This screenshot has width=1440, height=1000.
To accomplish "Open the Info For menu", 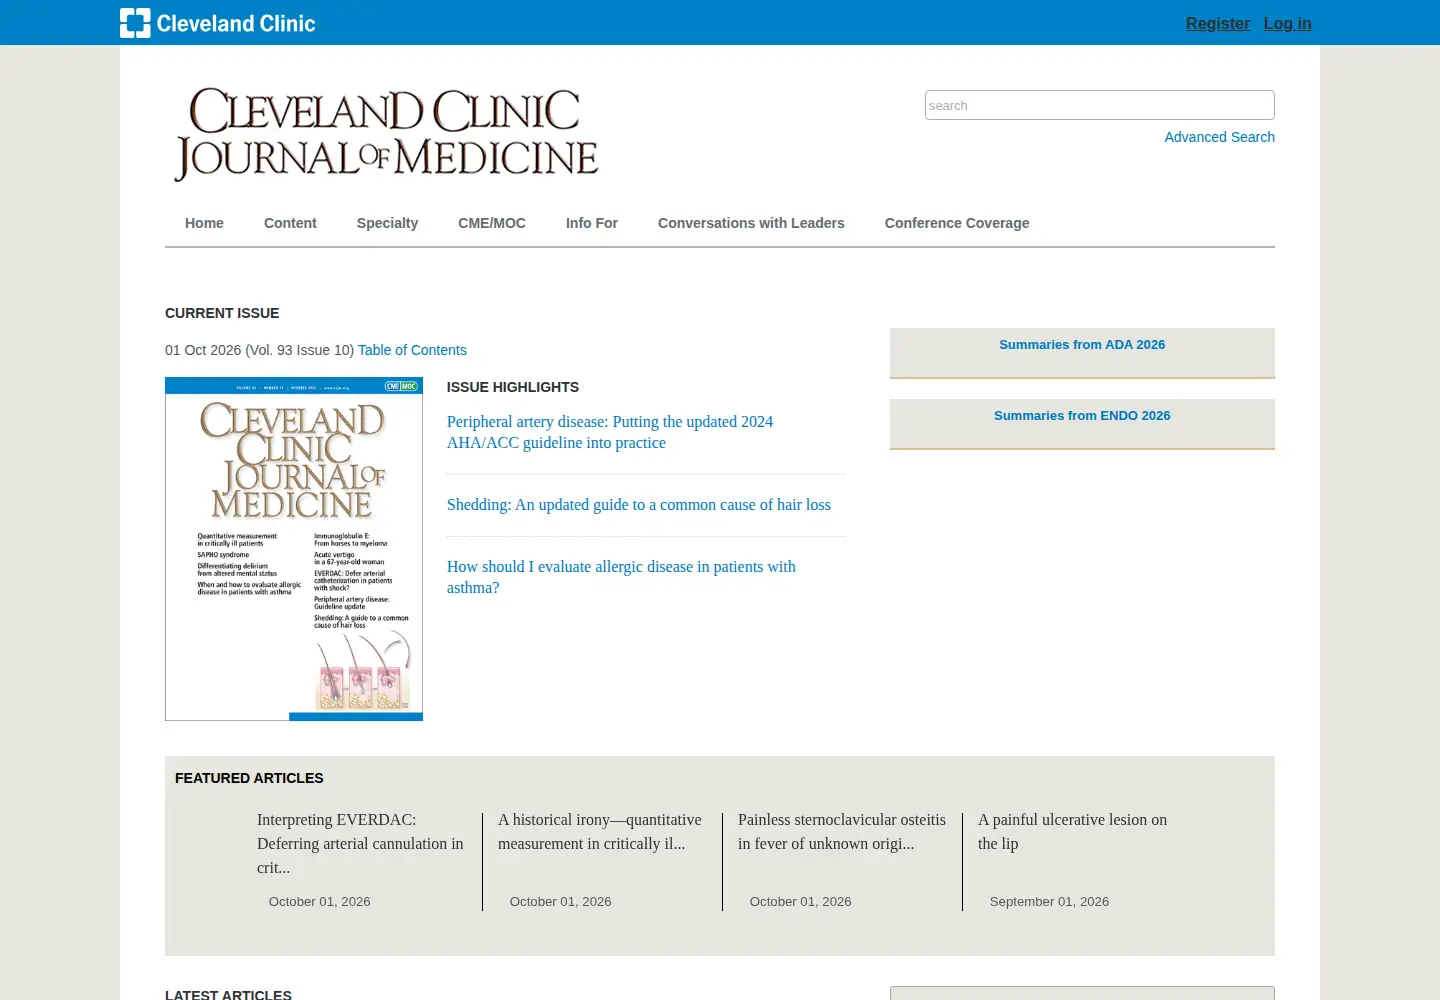I will coord(592,223).
